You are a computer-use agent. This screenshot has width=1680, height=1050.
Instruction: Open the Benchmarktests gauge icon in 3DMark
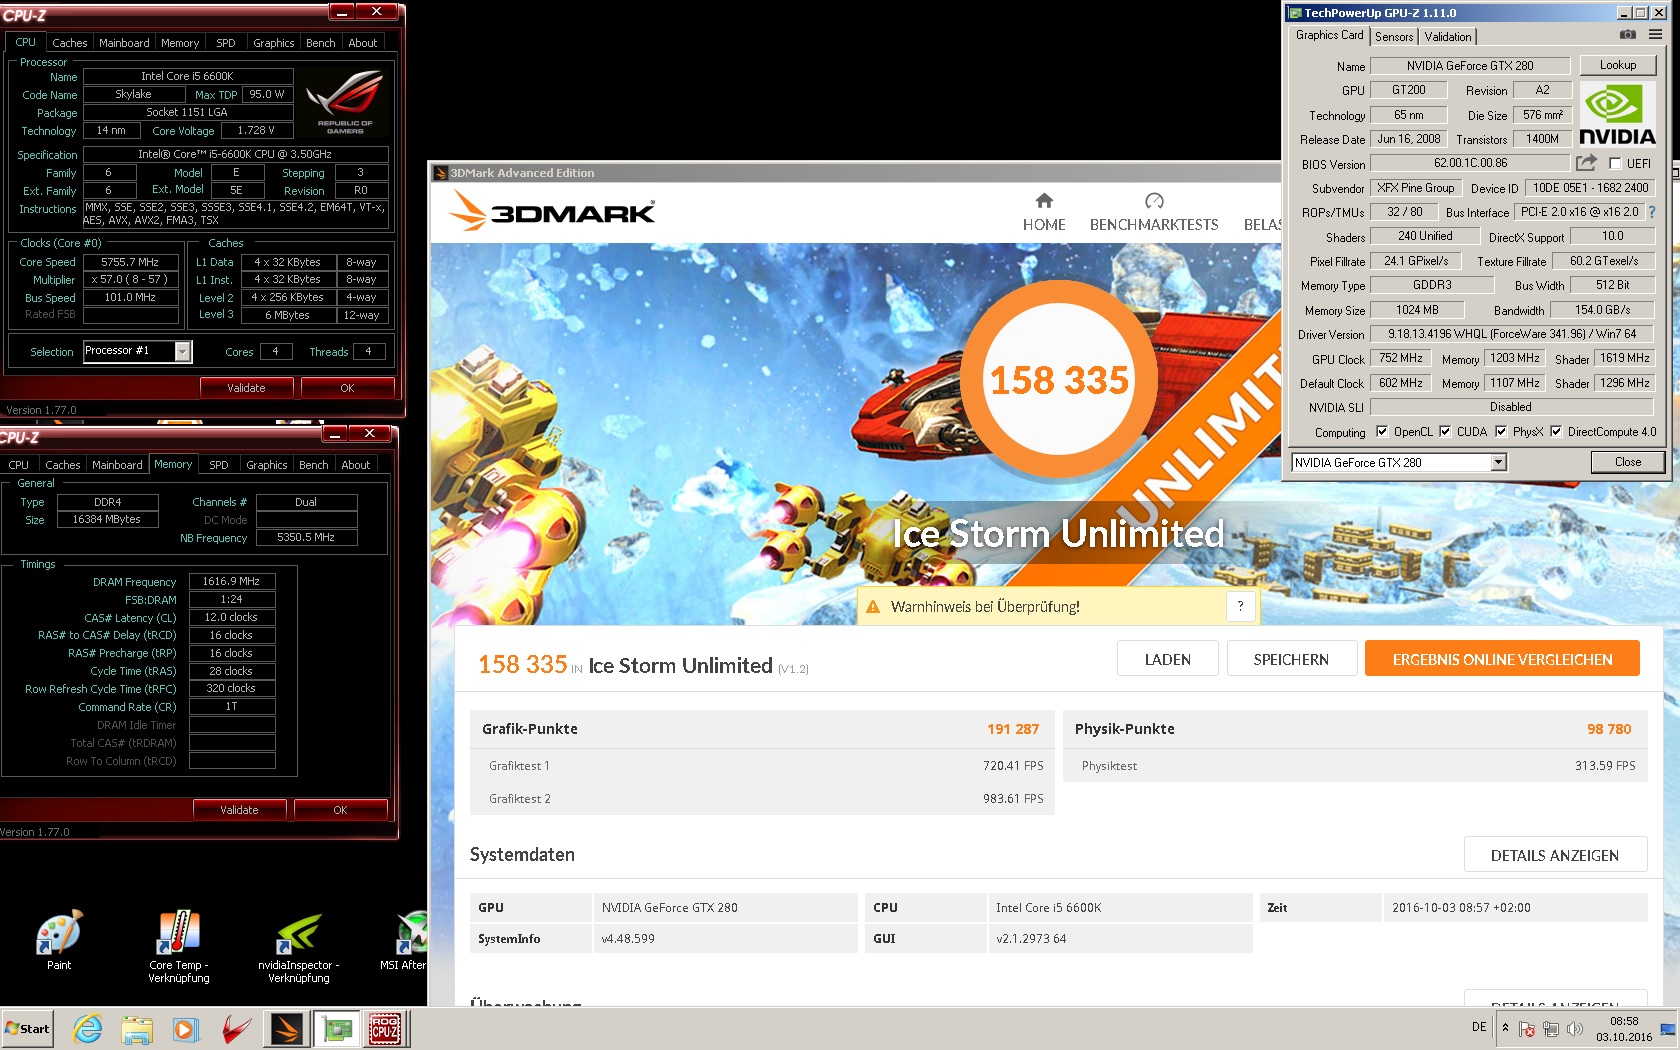pos(1154,201)
